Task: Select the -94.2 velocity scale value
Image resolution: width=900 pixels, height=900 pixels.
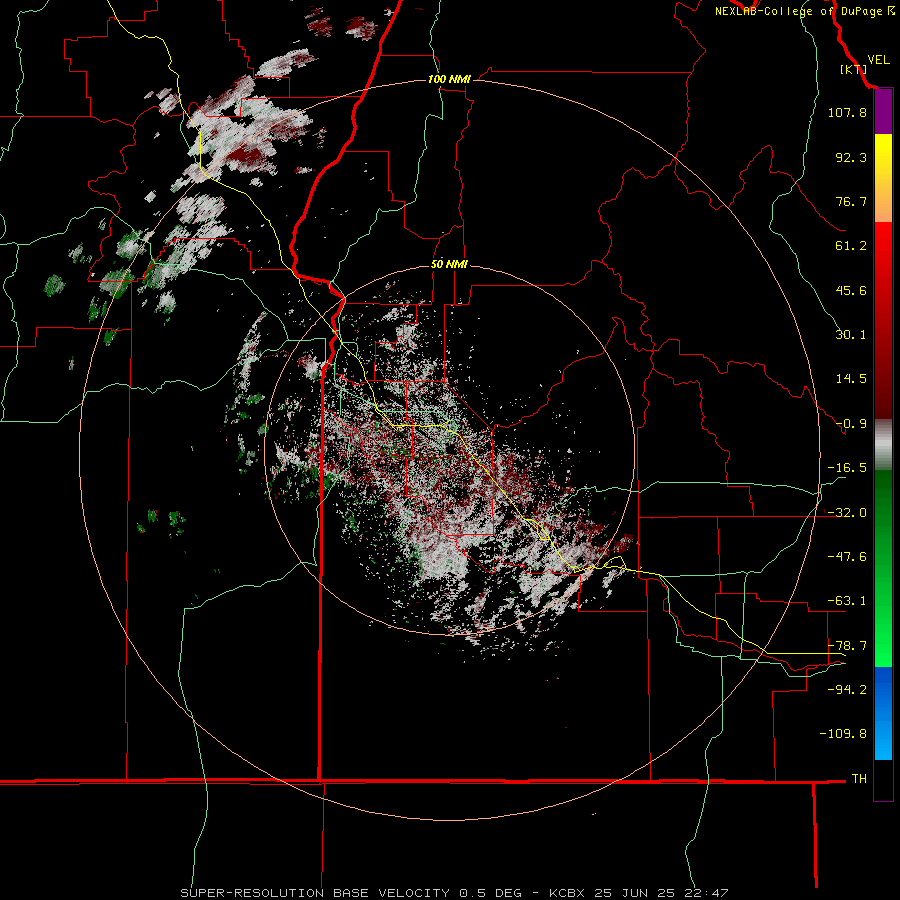Action: [x=847, y=689]
